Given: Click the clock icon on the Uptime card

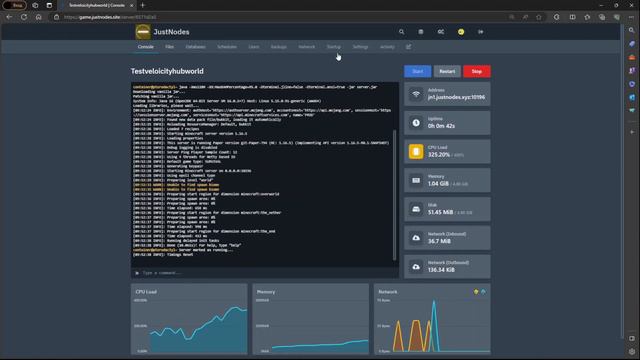Looking at the screenshot, I should coord(416,122).
